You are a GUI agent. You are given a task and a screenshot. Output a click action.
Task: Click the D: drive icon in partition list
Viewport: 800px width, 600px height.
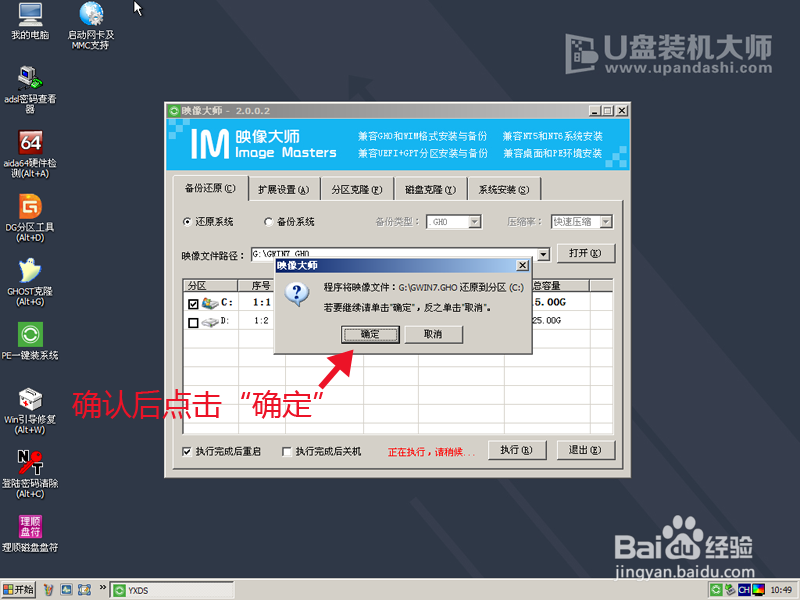tap(210, 322)
